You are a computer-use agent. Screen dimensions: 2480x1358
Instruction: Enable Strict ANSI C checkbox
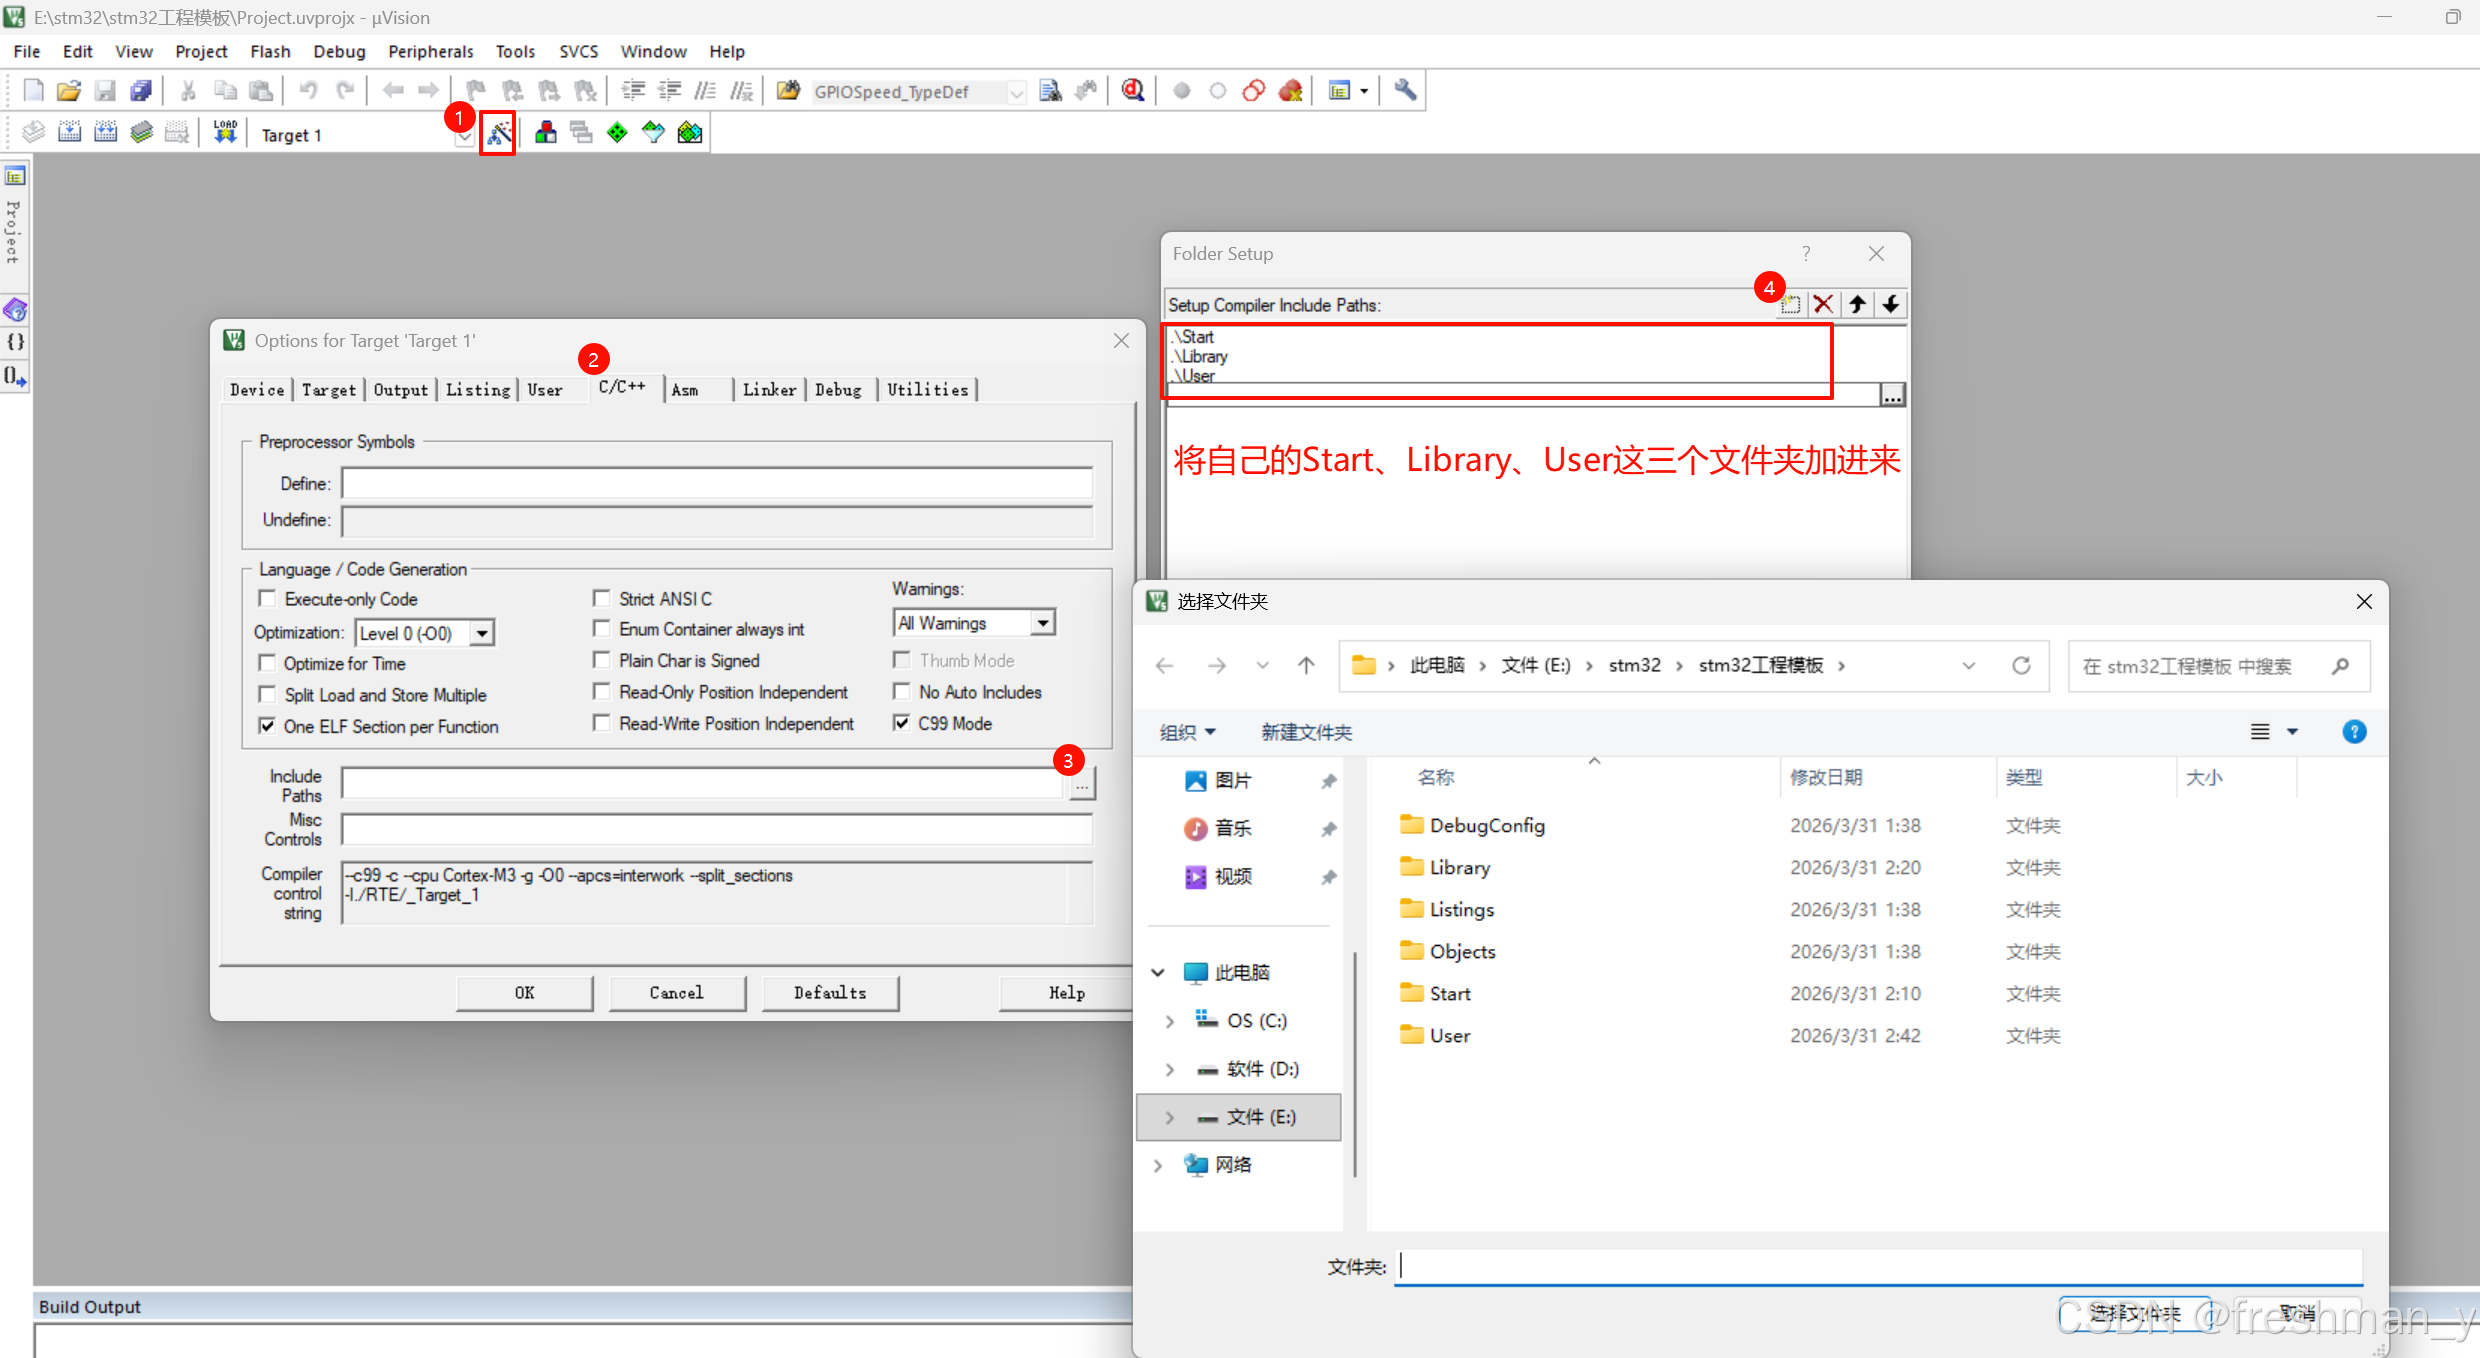[x=602, y=599]
